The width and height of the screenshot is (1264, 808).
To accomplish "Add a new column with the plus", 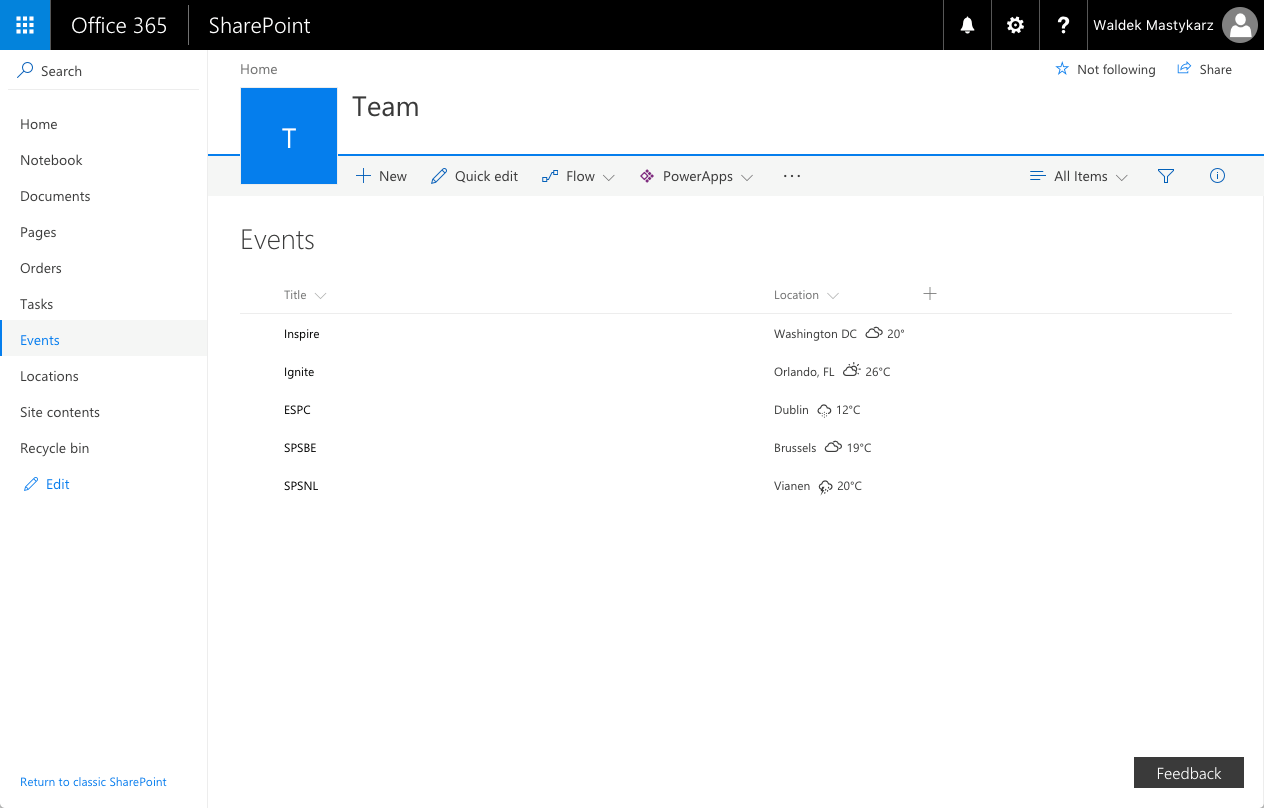I will [x=929, y=294].
